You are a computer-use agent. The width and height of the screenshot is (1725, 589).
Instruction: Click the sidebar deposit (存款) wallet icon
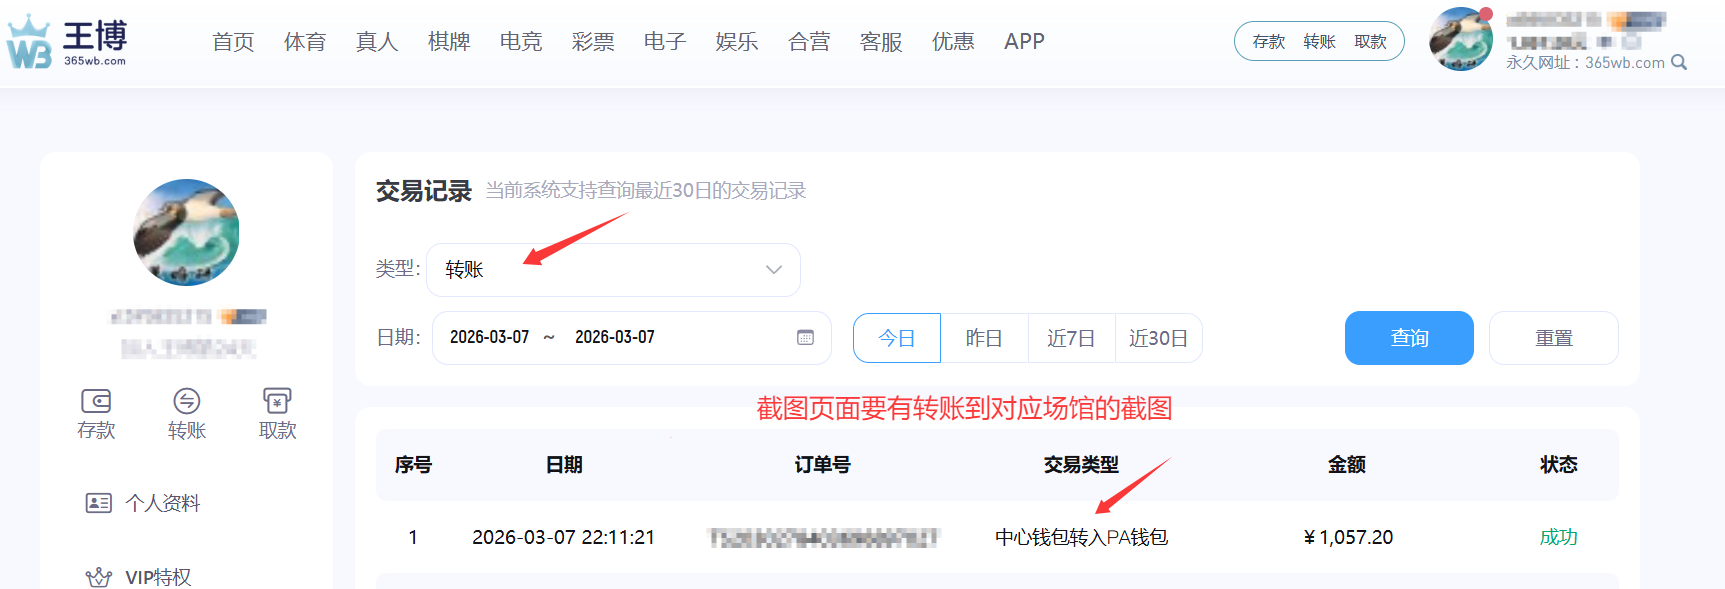[x=96, y=402]
